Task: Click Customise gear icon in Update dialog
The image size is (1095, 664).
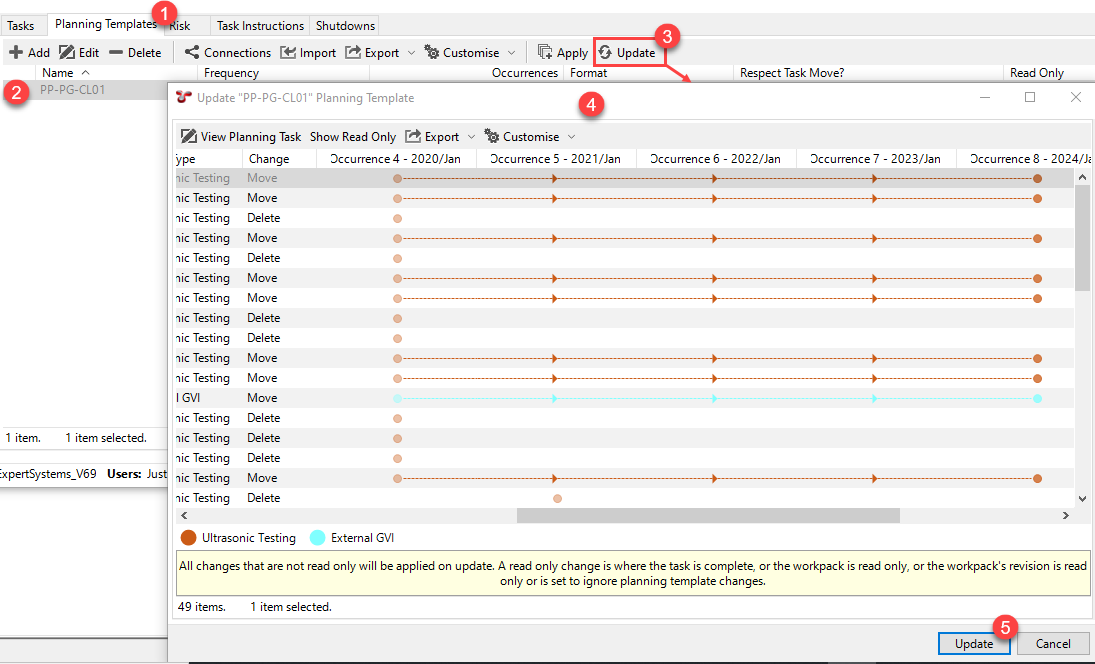Action: (x=492, y=136)
